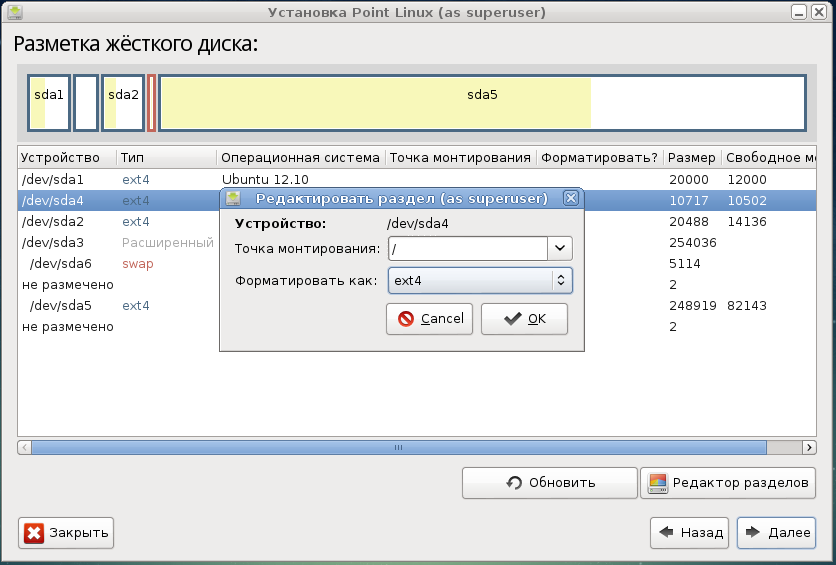Click the size value 248919
The height and width of the screenshot is (565, 836).
pos(692,306)
